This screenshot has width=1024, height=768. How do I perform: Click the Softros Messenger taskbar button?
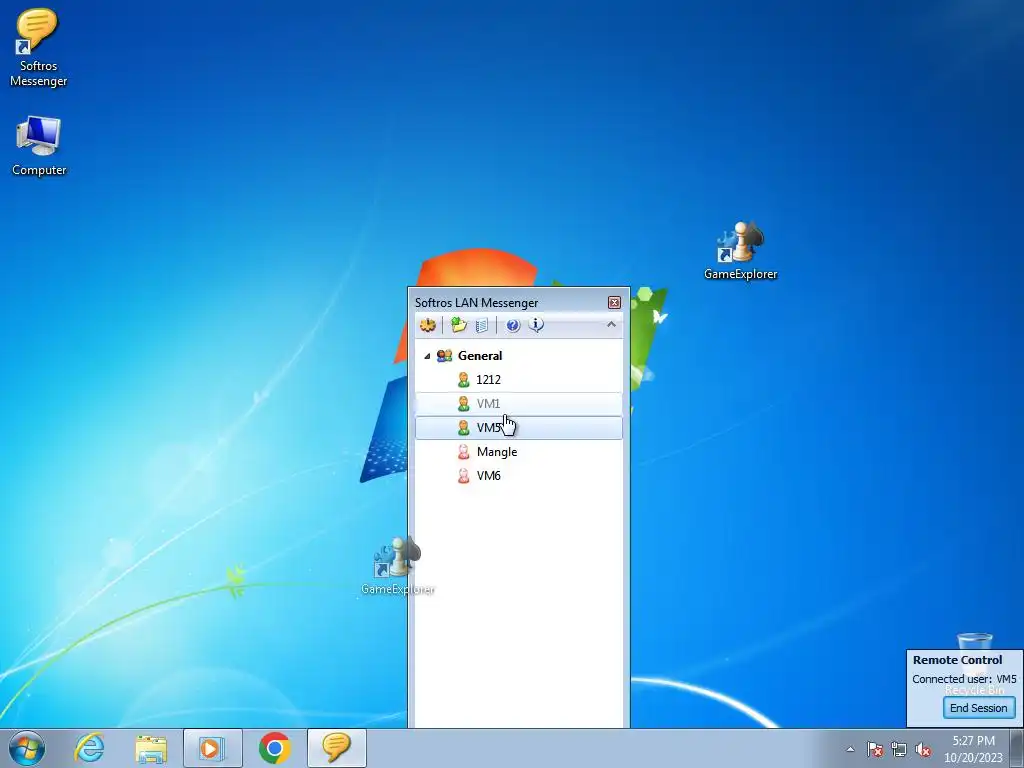pyautogui.click(x=337, y=748)
